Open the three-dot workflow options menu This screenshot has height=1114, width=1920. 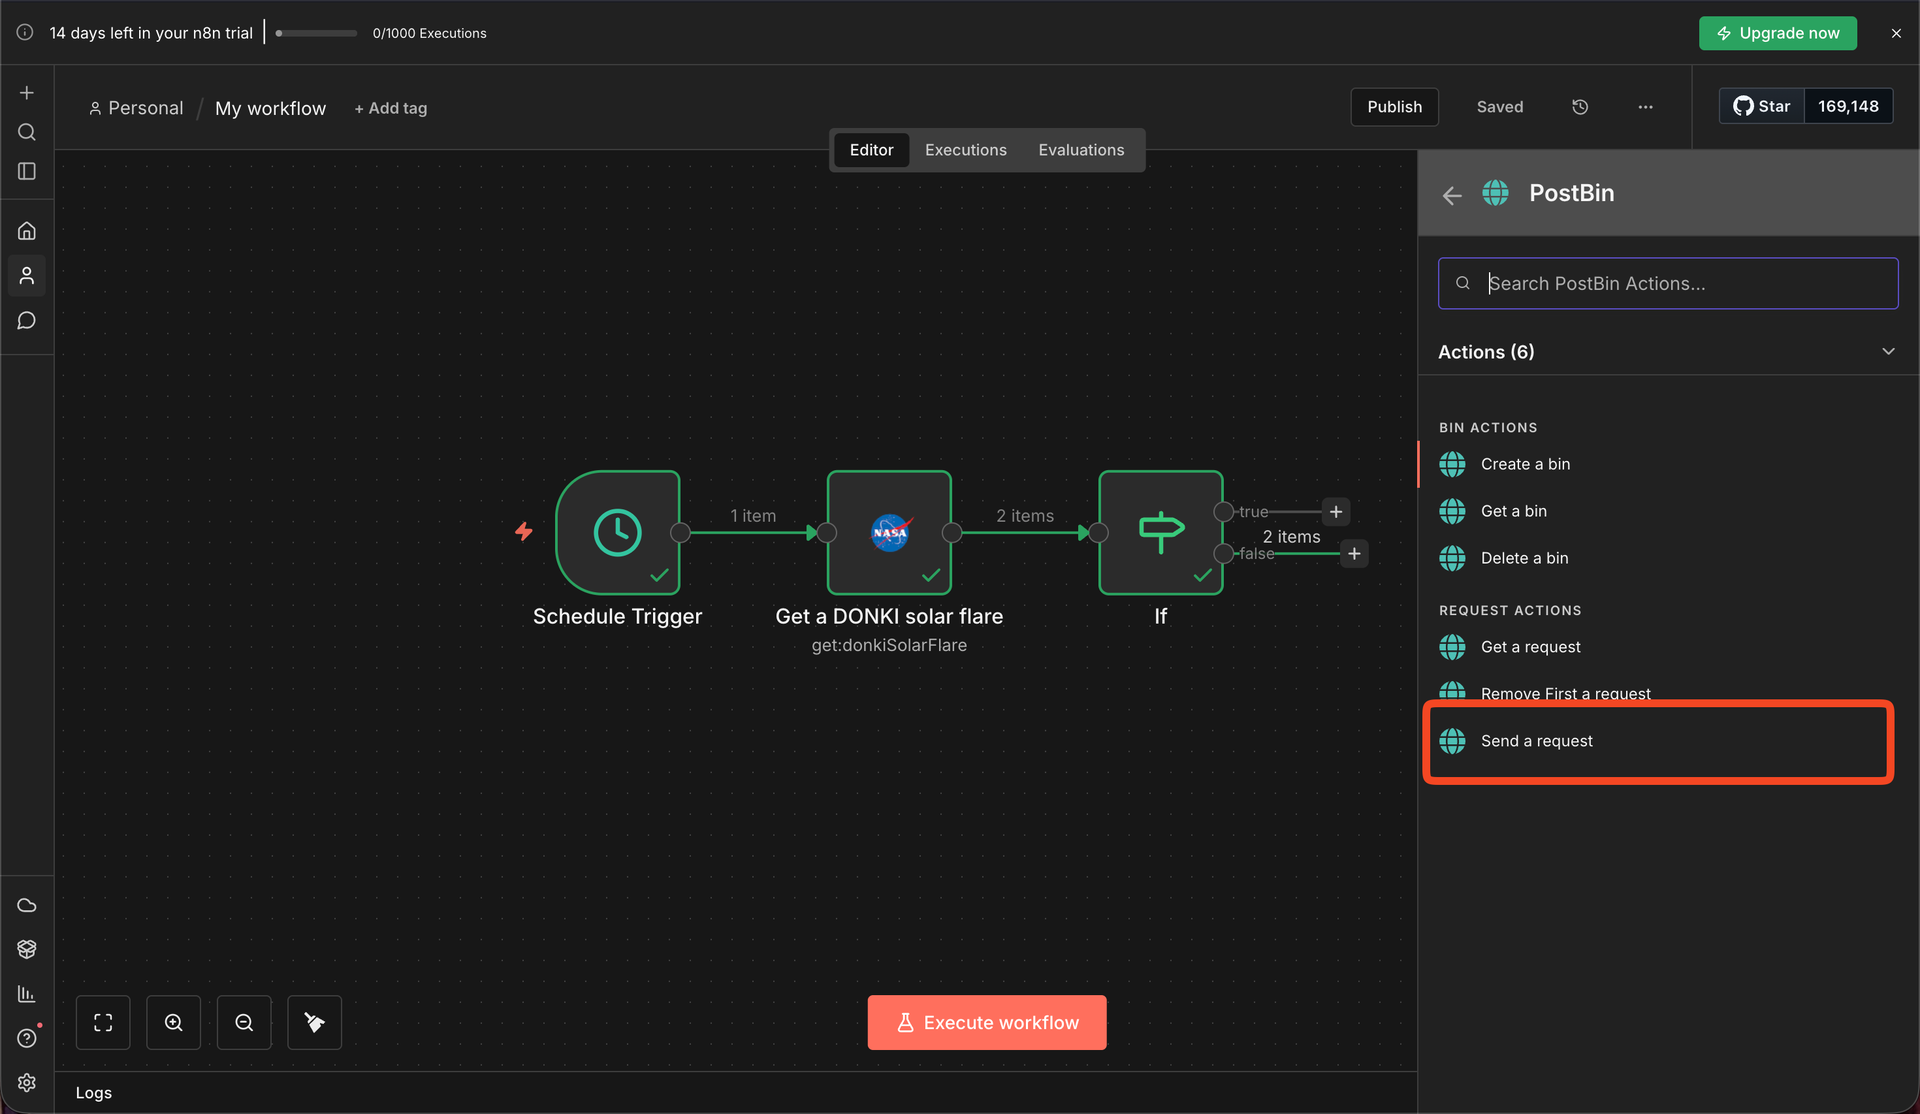(x=1645, y=107)
